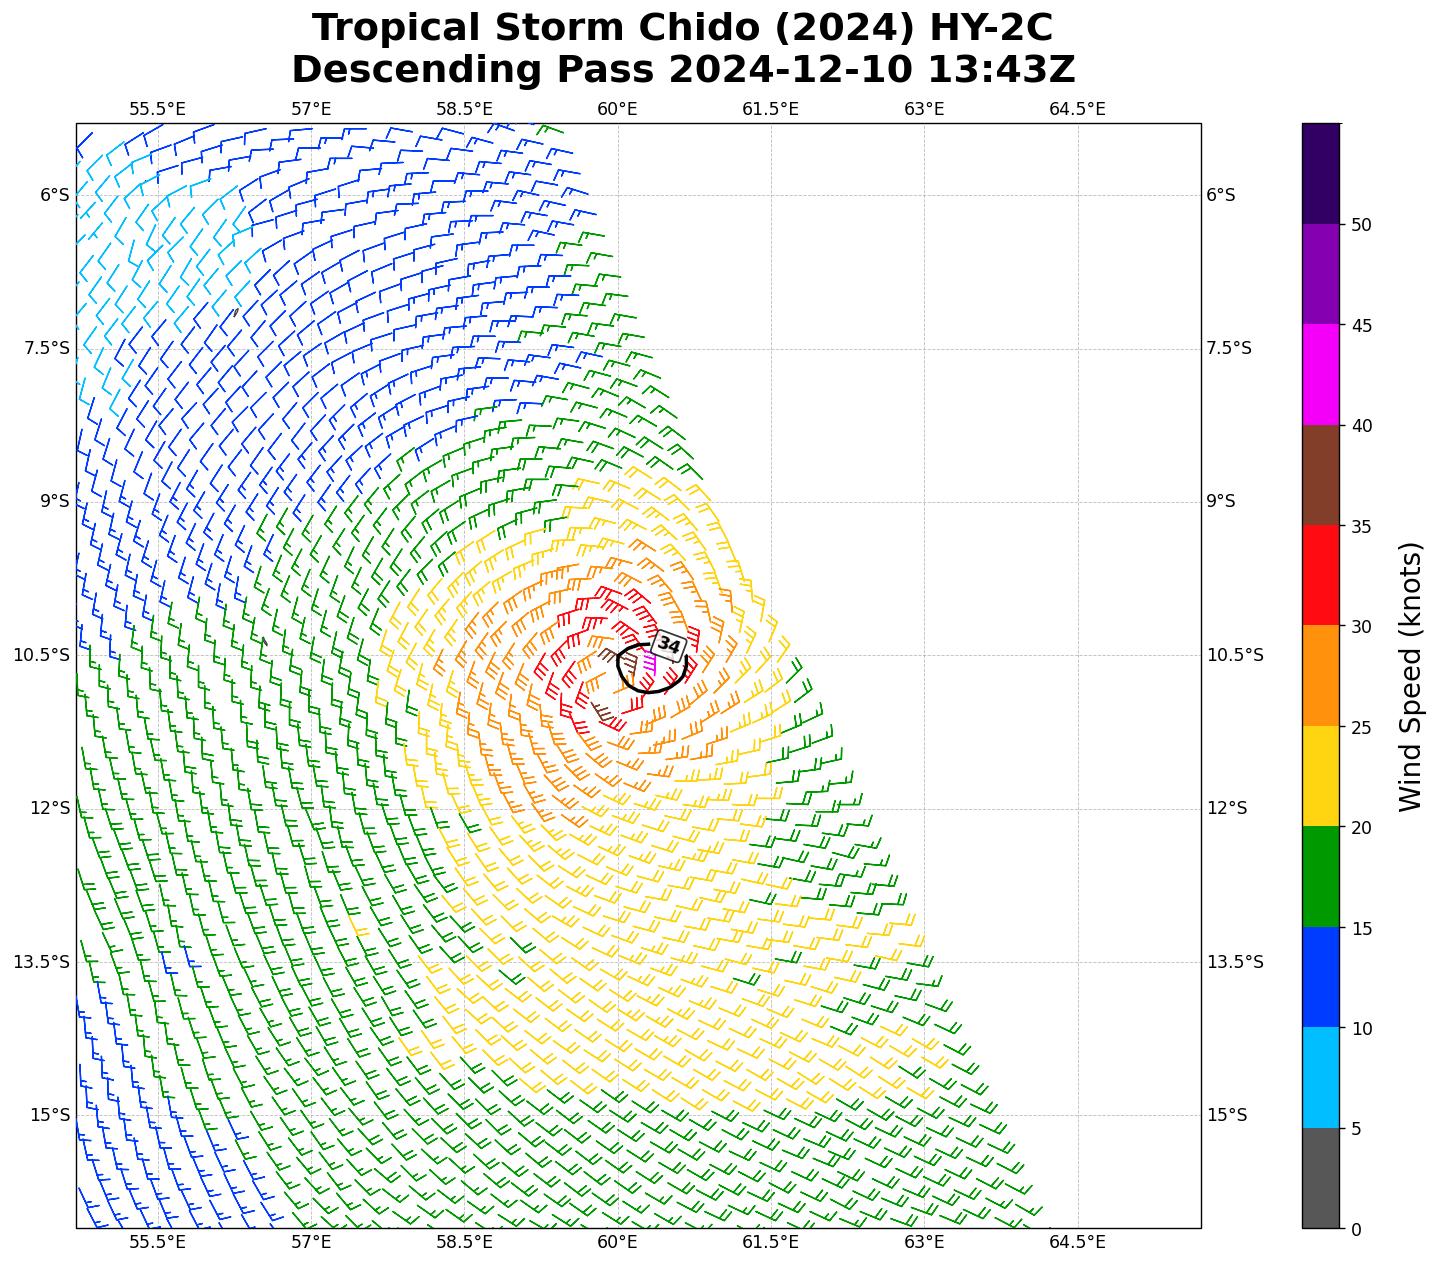Click the magenta 40–45 knot colorbar segment

pyautogui.click(x=1320, y=374)
